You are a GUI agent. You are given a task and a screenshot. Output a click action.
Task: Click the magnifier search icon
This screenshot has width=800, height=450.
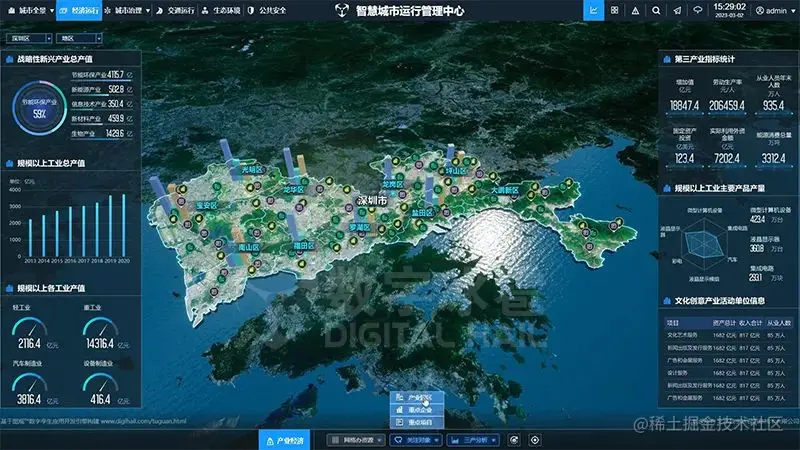click(x=656, y=11)
